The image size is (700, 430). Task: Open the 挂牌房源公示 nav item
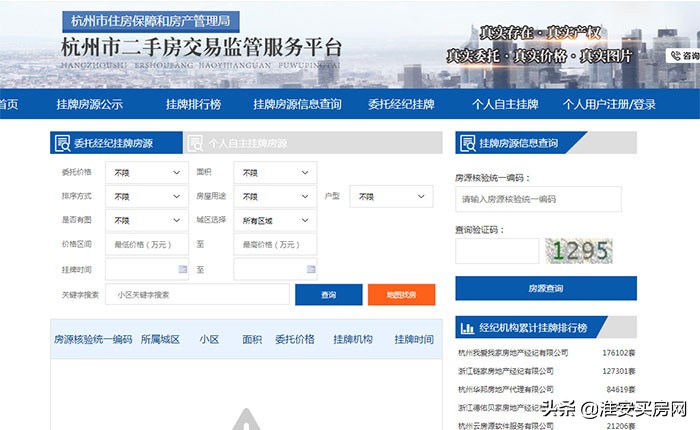89,104
